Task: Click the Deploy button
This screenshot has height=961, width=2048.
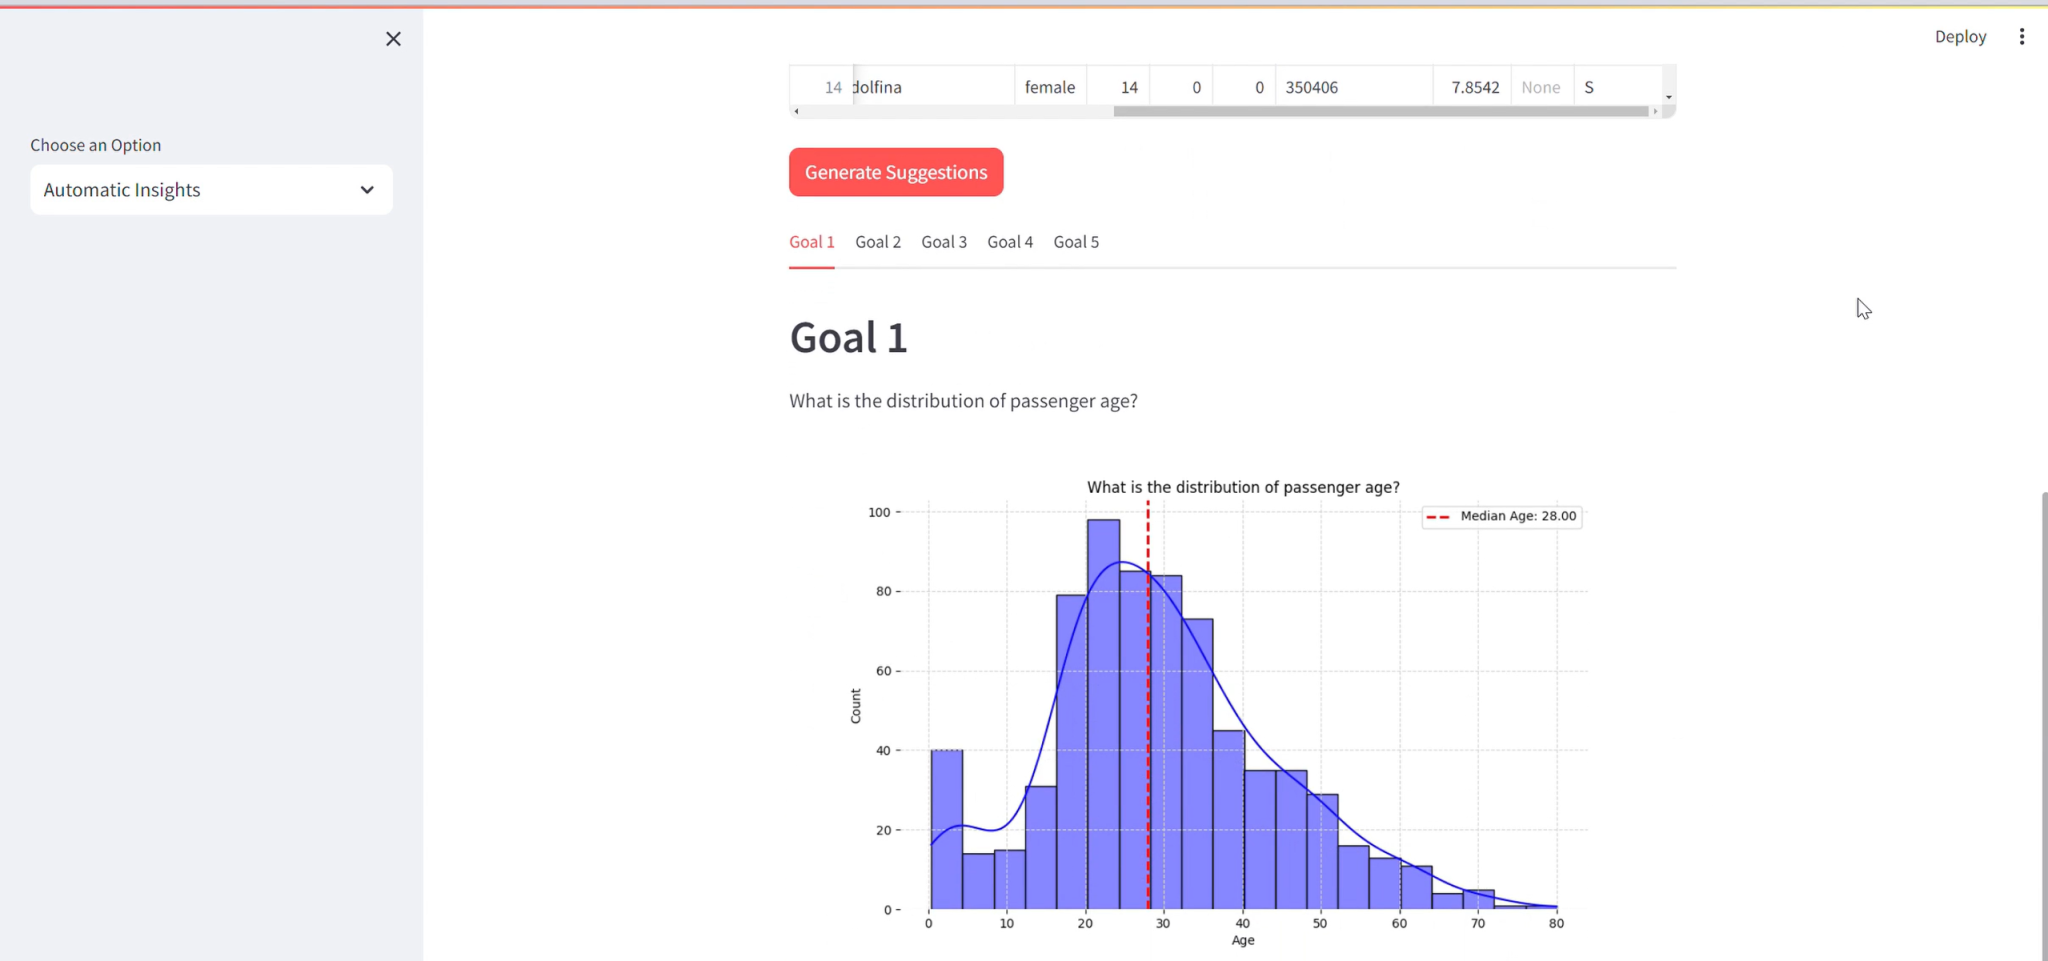Action: coord(1959,36)
